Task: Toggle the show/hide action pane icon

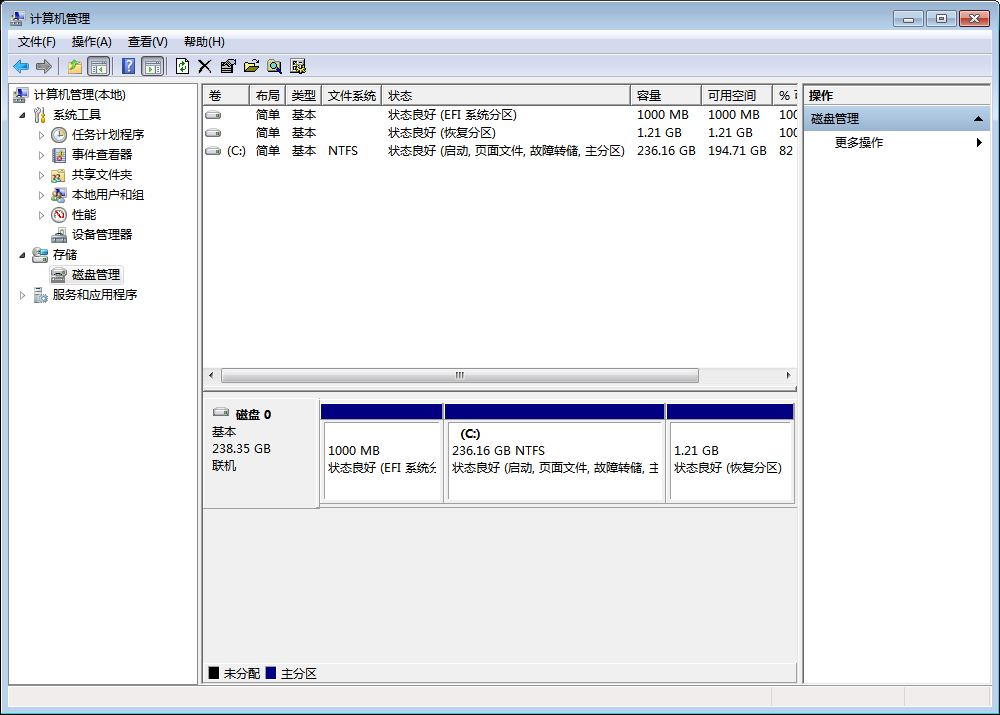Action: 152,66
